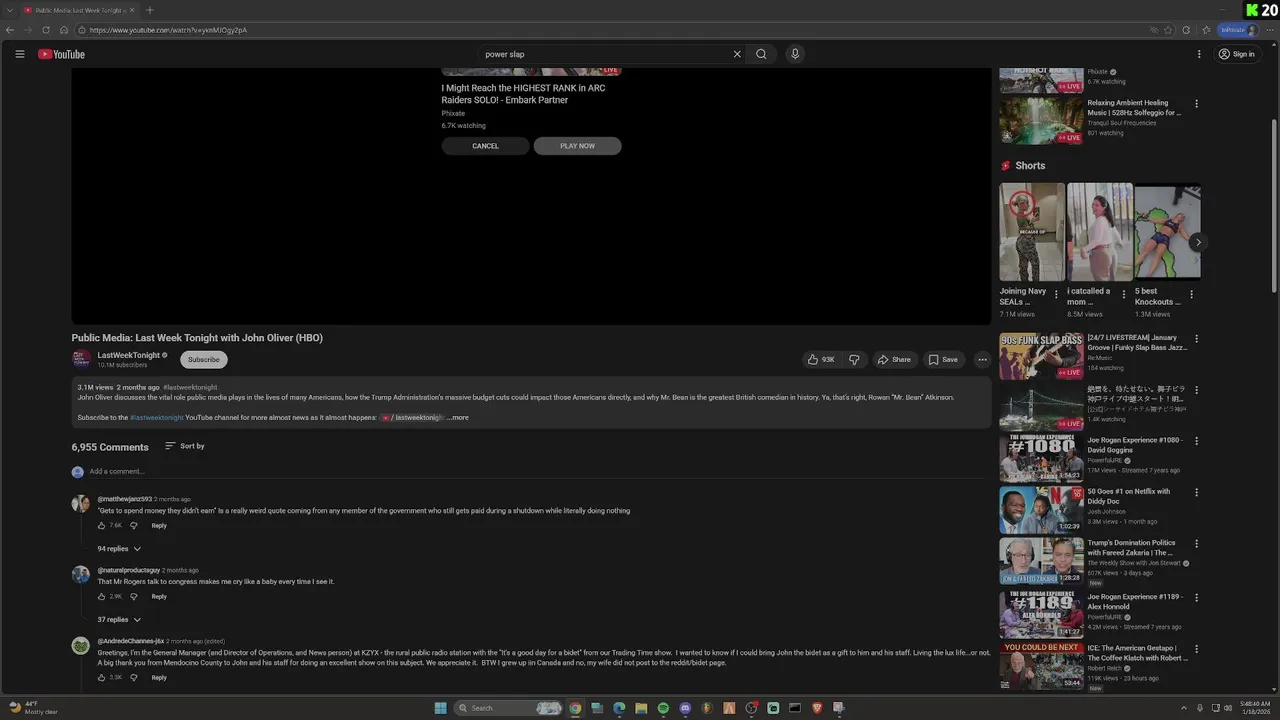Open options for Japanese bridge livestream
The height and width of the screenshot is (720, 1280).
pos(1196,390)
